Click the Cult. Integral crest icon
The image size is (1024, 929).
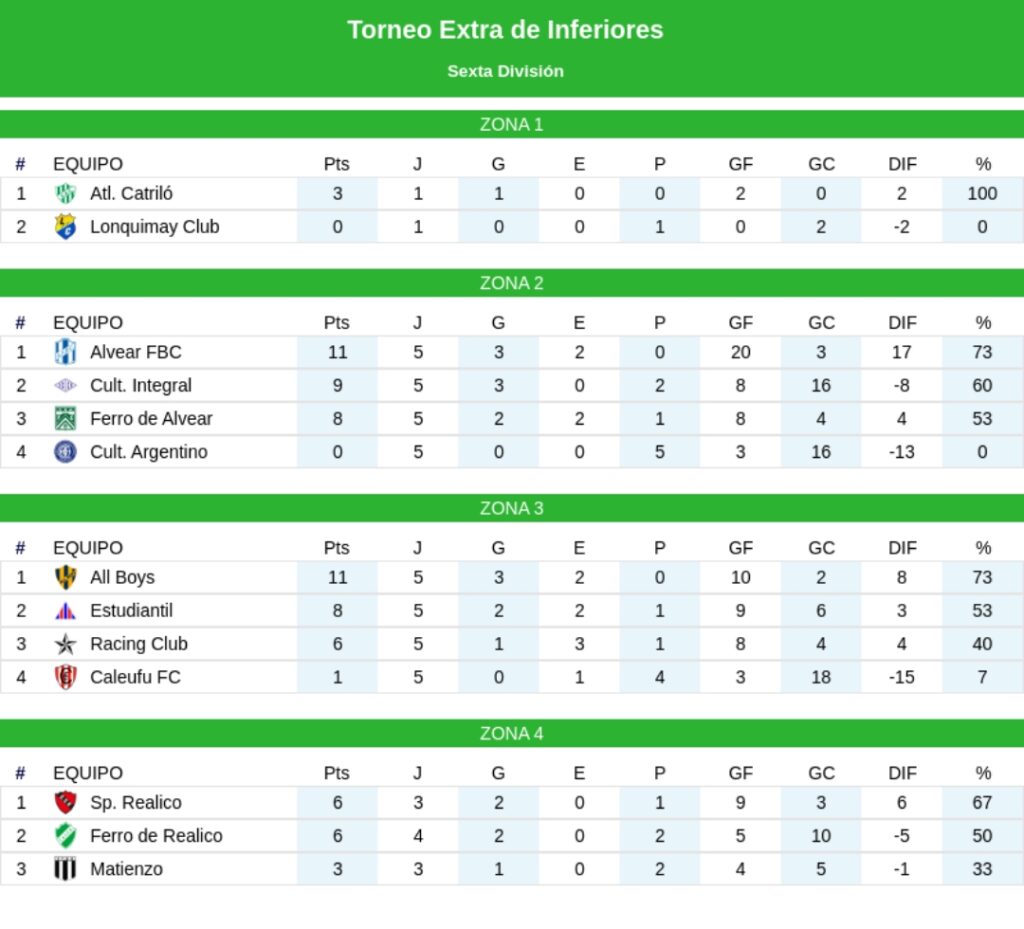click(x=65, y=385)
